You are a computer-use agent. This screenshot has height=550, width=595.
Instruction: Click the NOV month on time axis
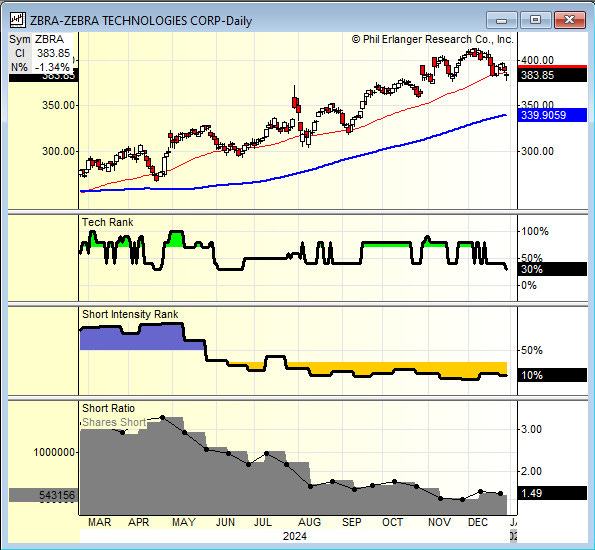[x=439, y=522]
